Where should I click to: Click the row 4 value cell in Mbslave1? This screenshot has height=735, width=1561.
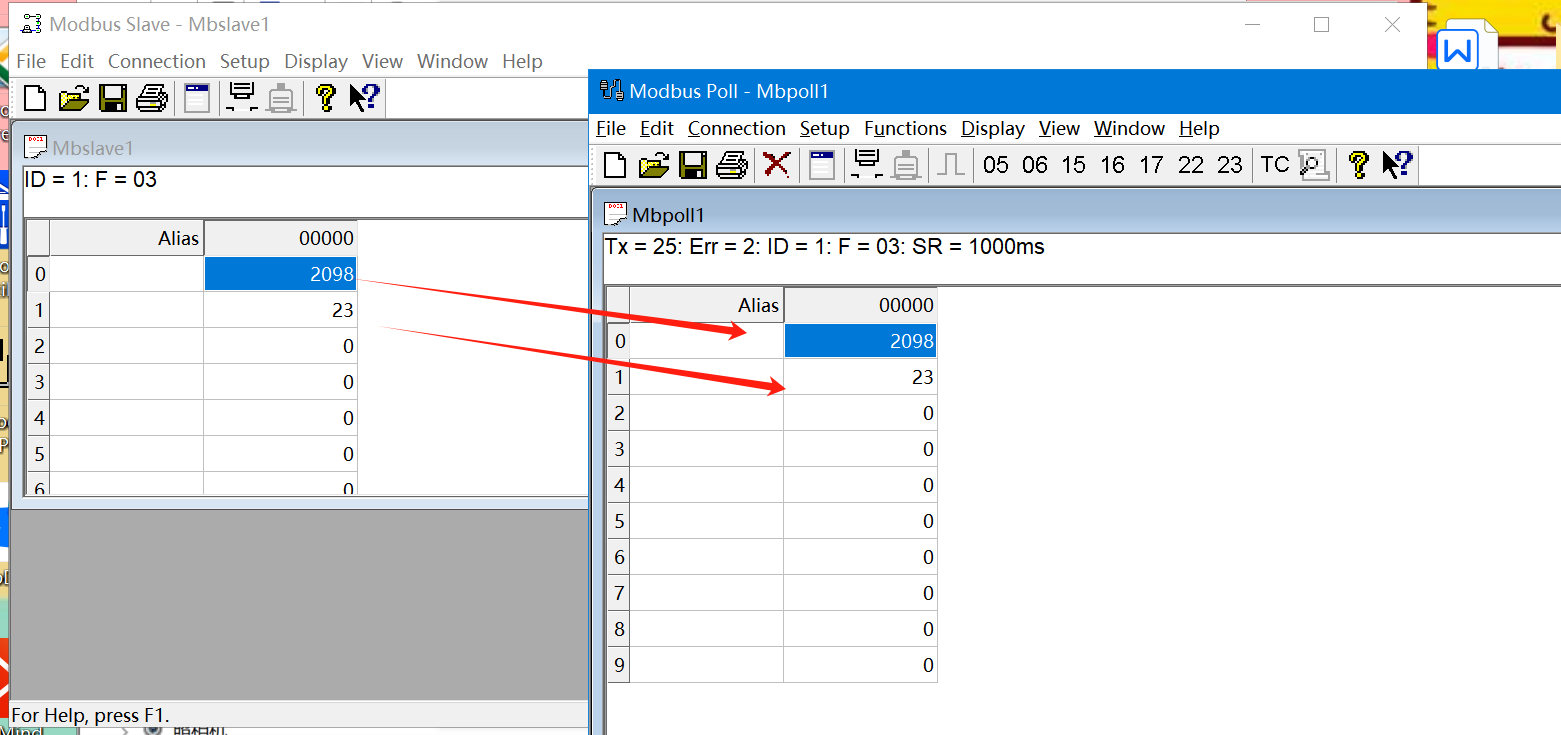pos(280,418)
